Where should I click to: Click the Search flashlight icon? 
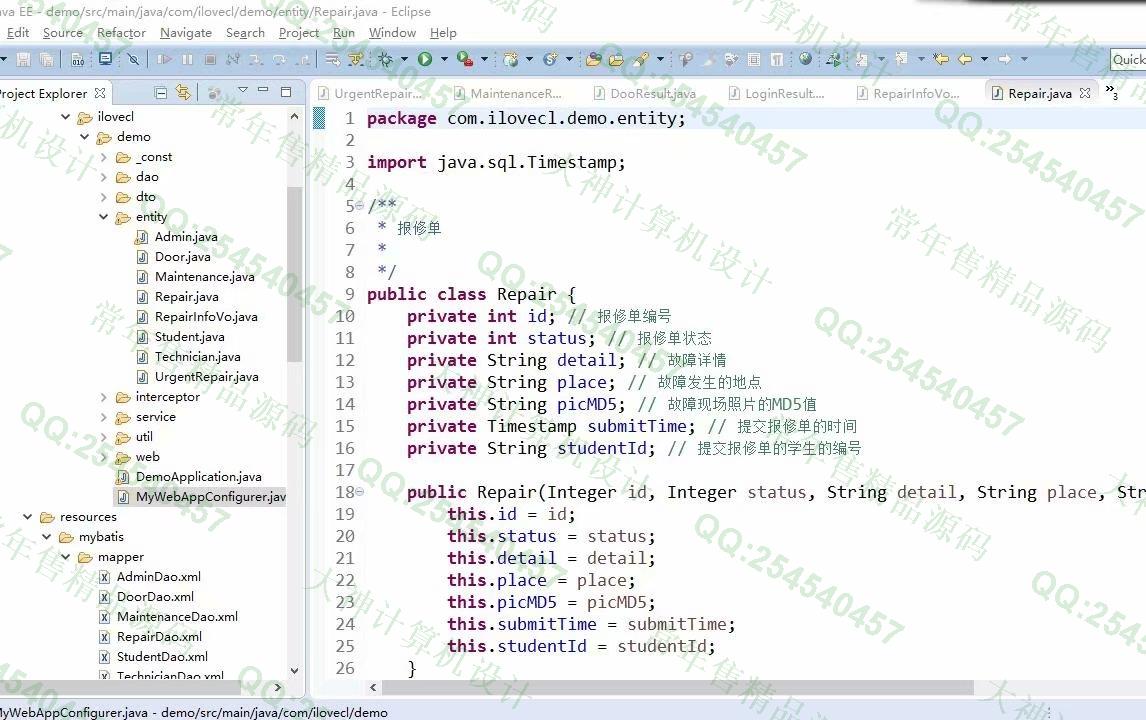(x=640, y=59)
